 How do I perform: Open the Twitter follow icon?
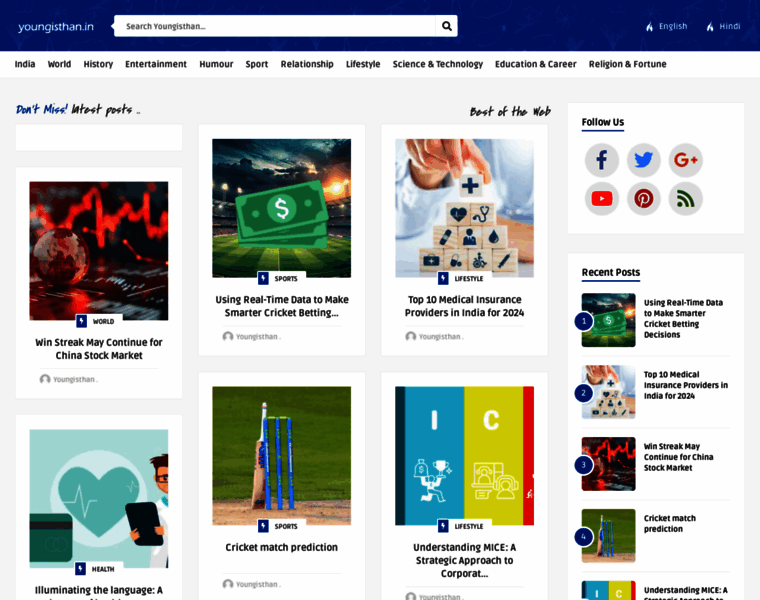point(643,160)
